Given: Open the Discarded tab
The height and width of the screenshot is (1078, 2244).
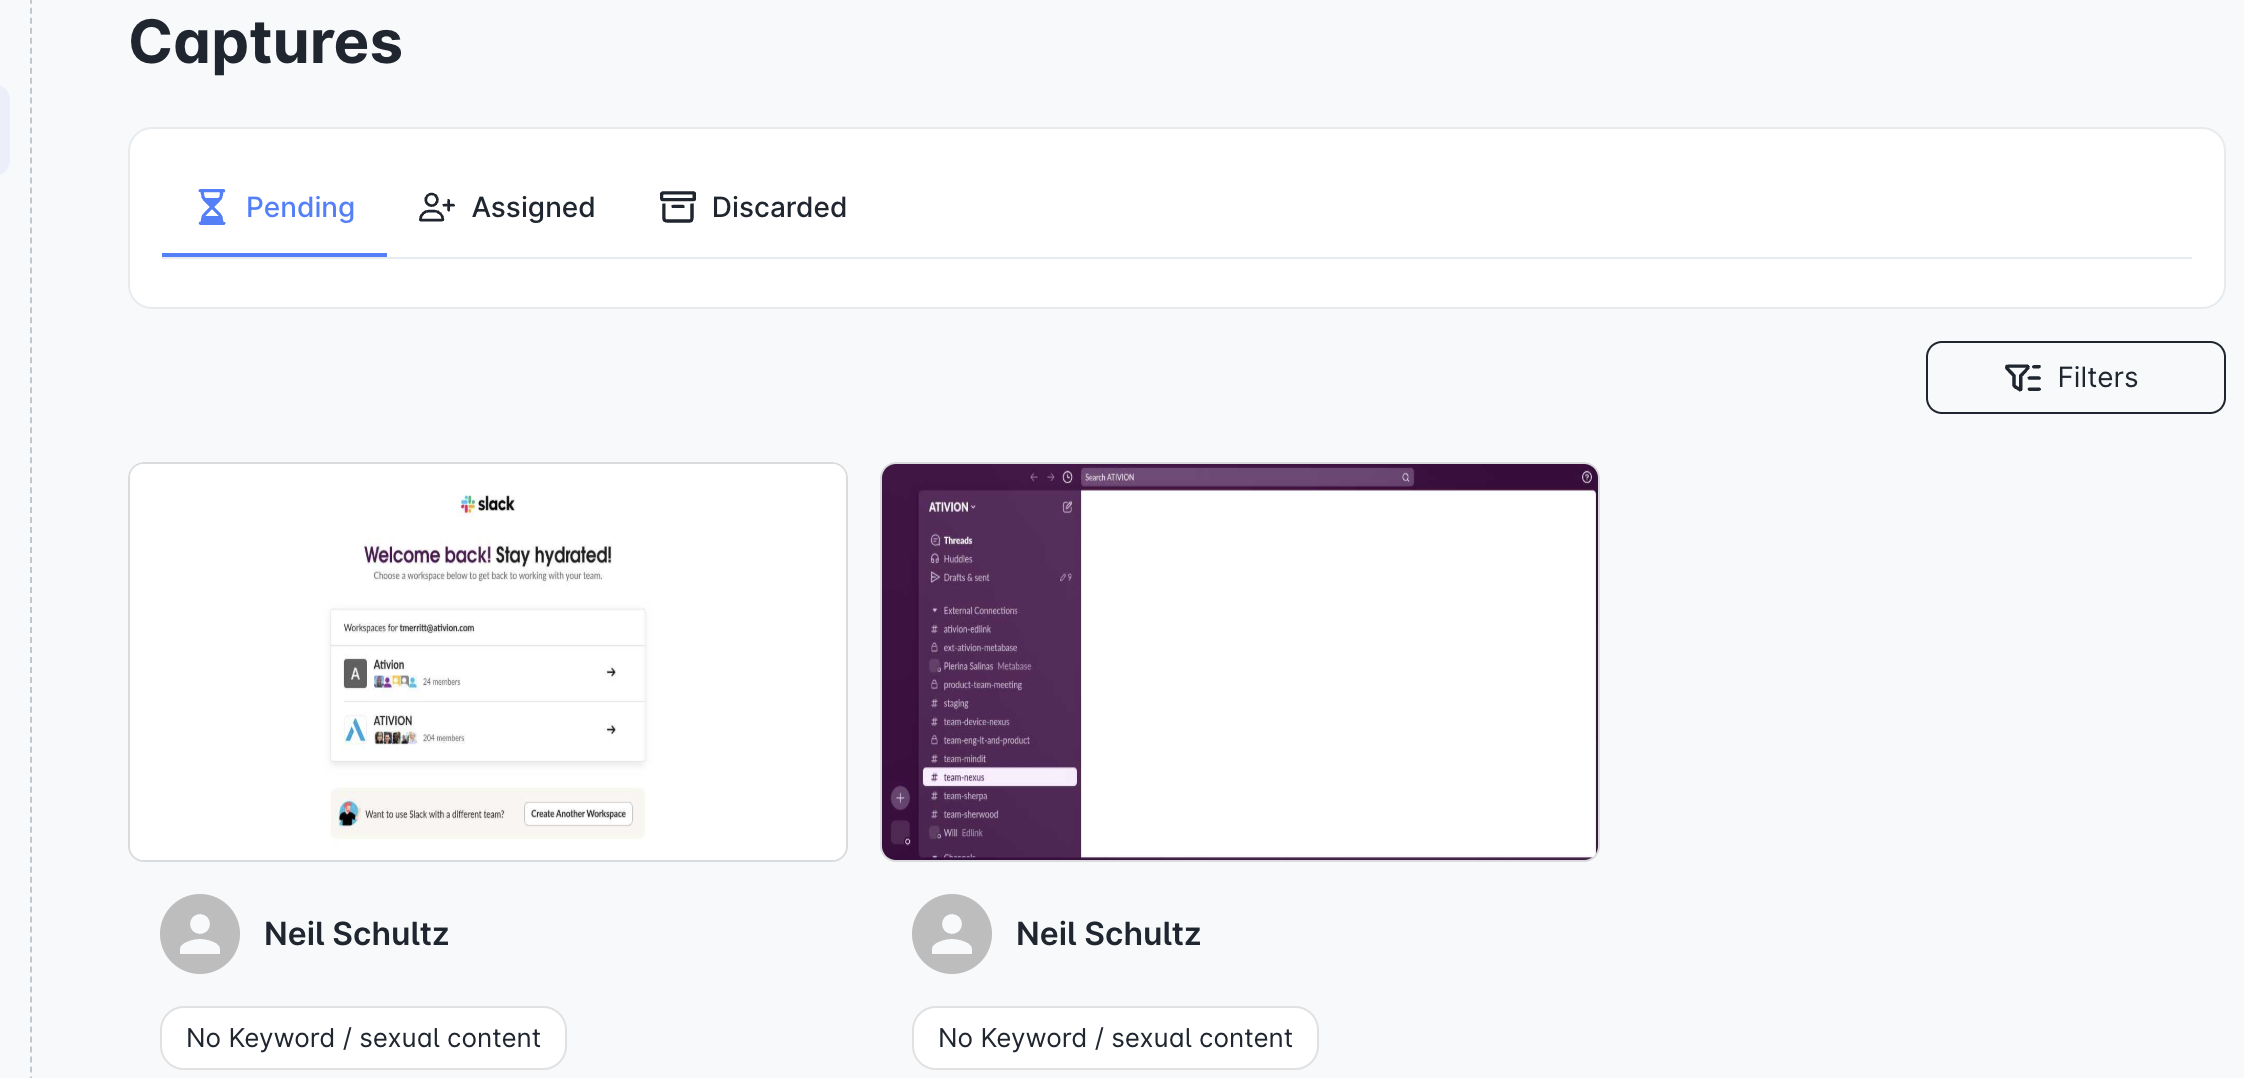Looking at the screenshot, I should click(753, 207).
